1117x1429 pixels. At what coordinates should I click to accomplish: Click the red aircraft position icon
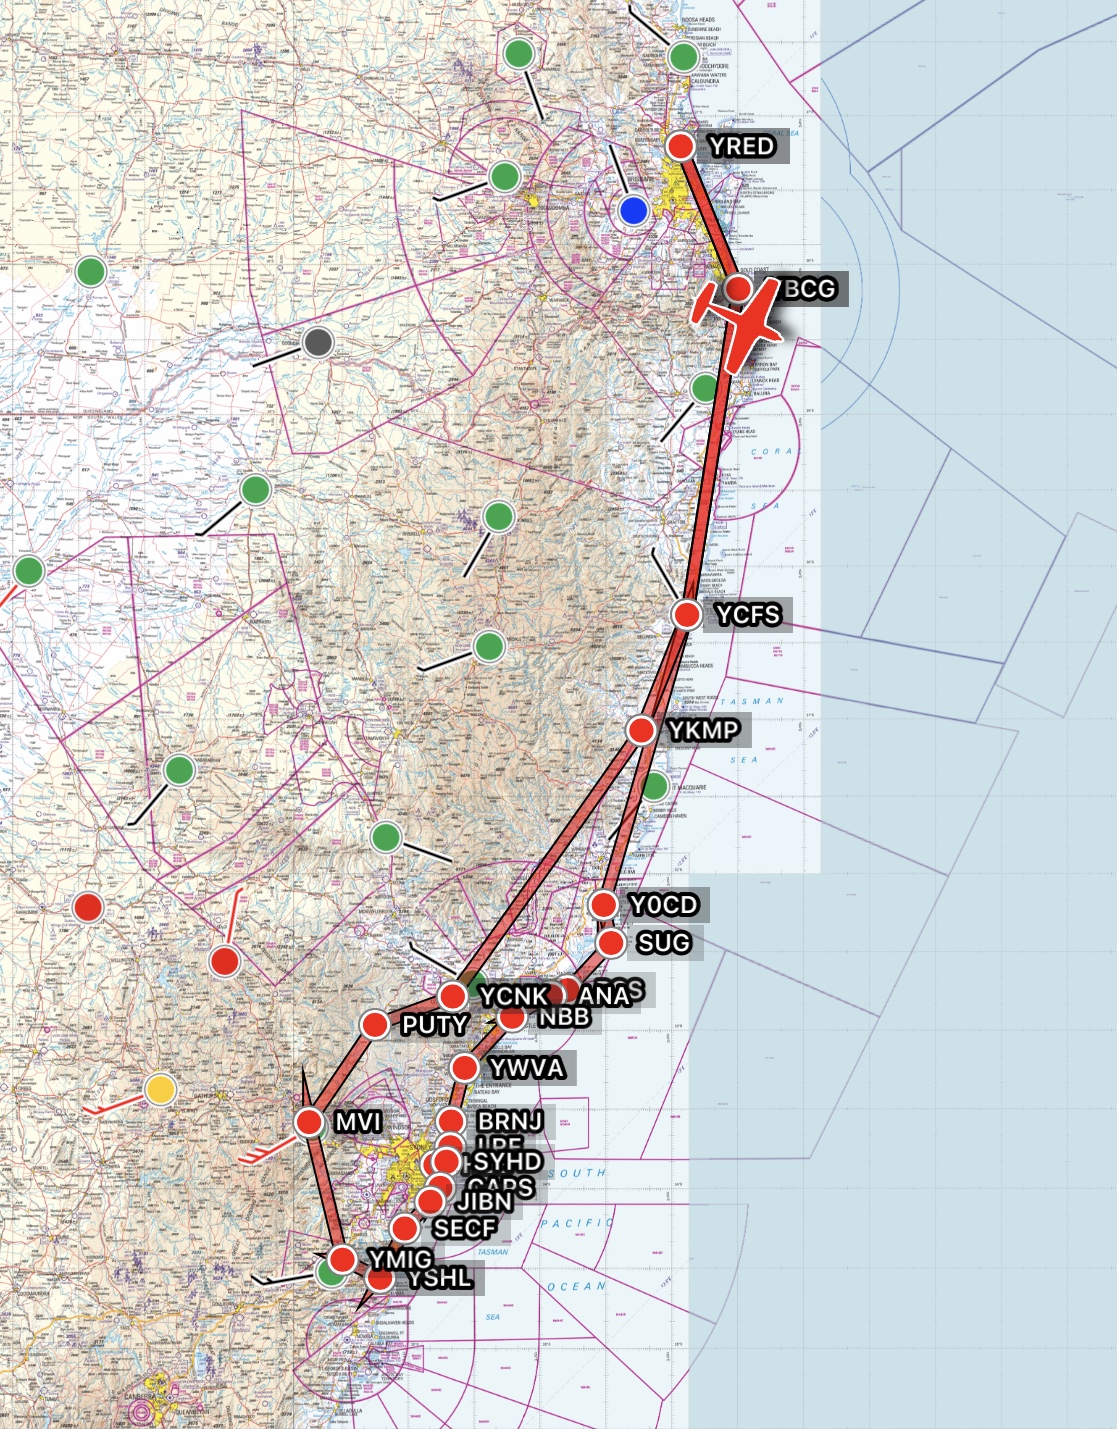[743, 319]
